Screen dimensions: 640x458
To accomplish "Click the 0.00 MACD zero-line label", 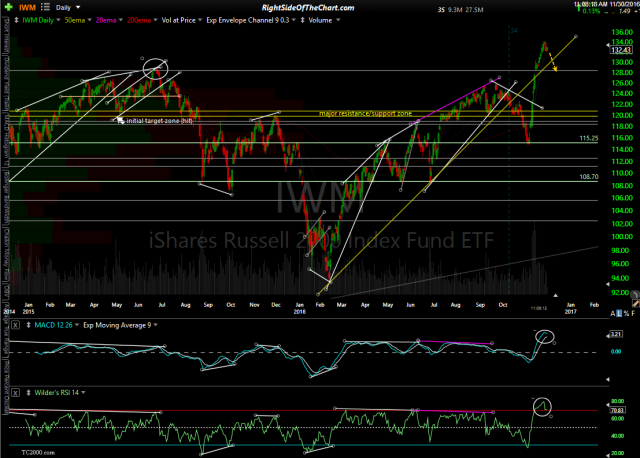I will tap(616, 351).
